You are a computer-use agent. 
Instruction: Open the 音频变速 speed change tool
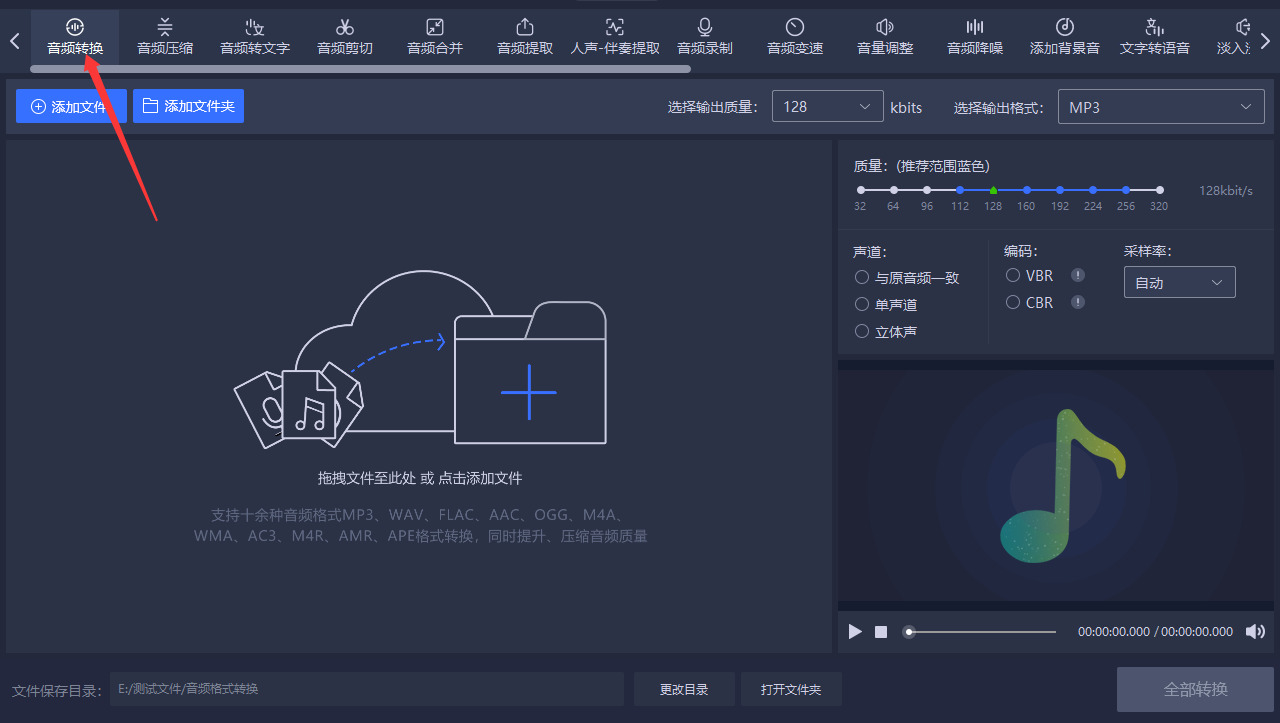click(795, 36)
